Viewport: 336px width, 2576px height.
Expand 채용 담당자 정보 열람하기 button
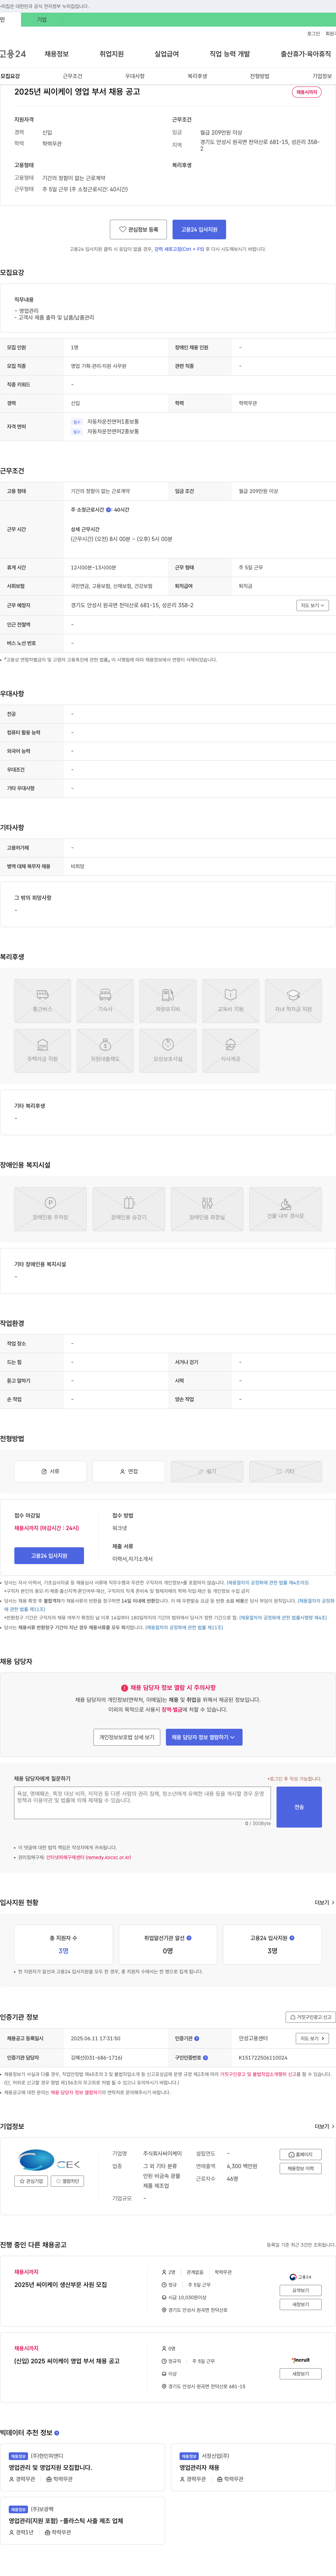click(x=204, y=1737)
